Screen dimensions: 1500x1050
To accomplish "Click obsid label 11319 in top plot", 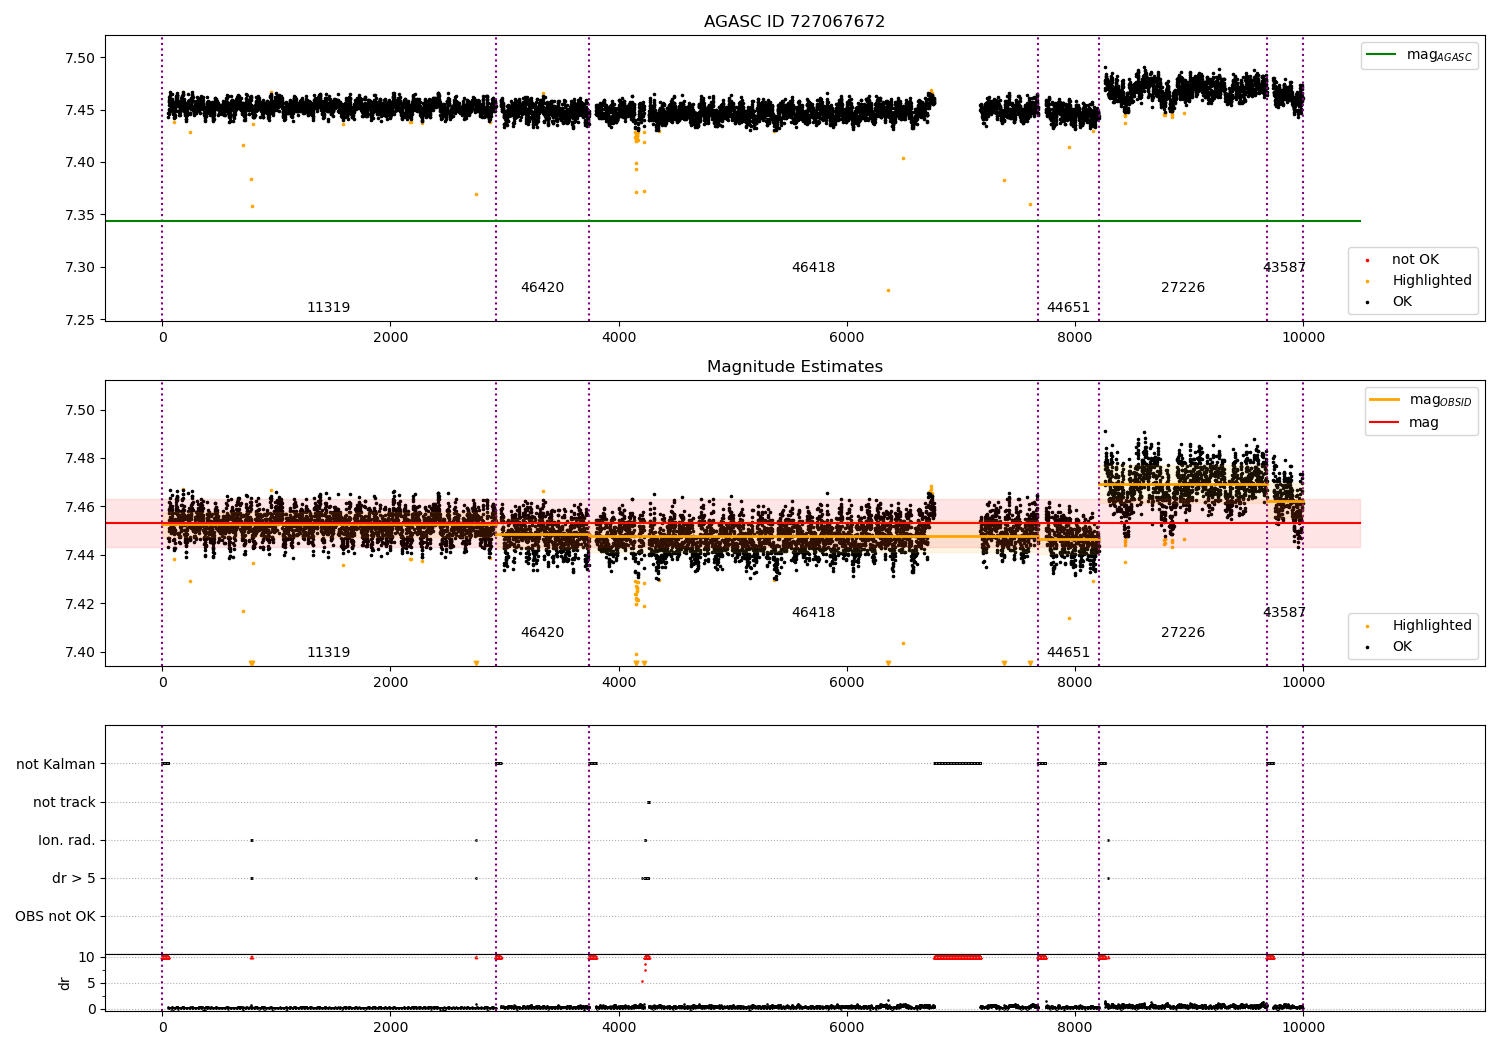I will pyautogui.click(x=328, y=308).
